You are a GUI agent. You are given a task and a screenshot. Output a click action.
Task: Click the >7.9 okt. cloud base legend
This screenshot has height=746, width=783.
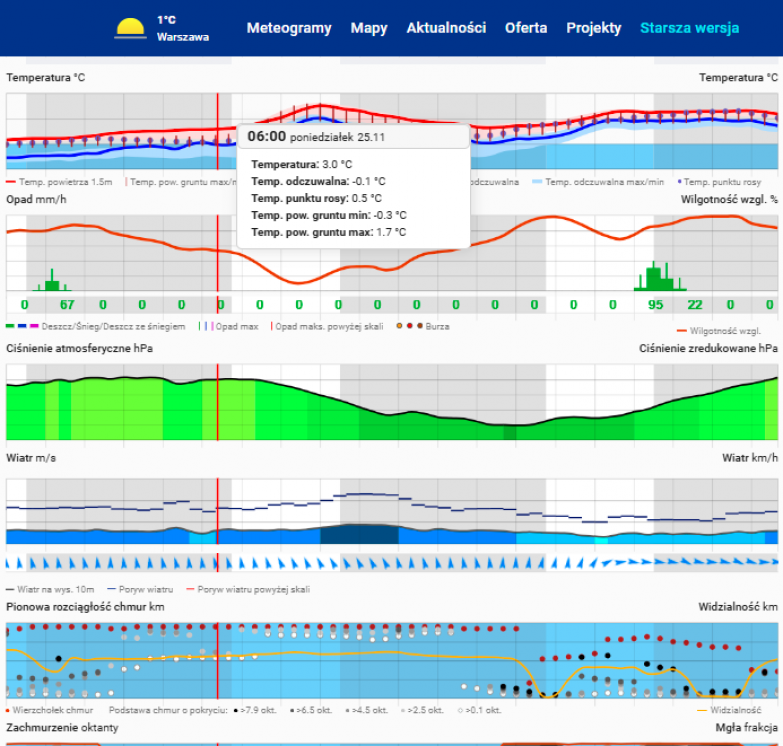pos(255,710)
